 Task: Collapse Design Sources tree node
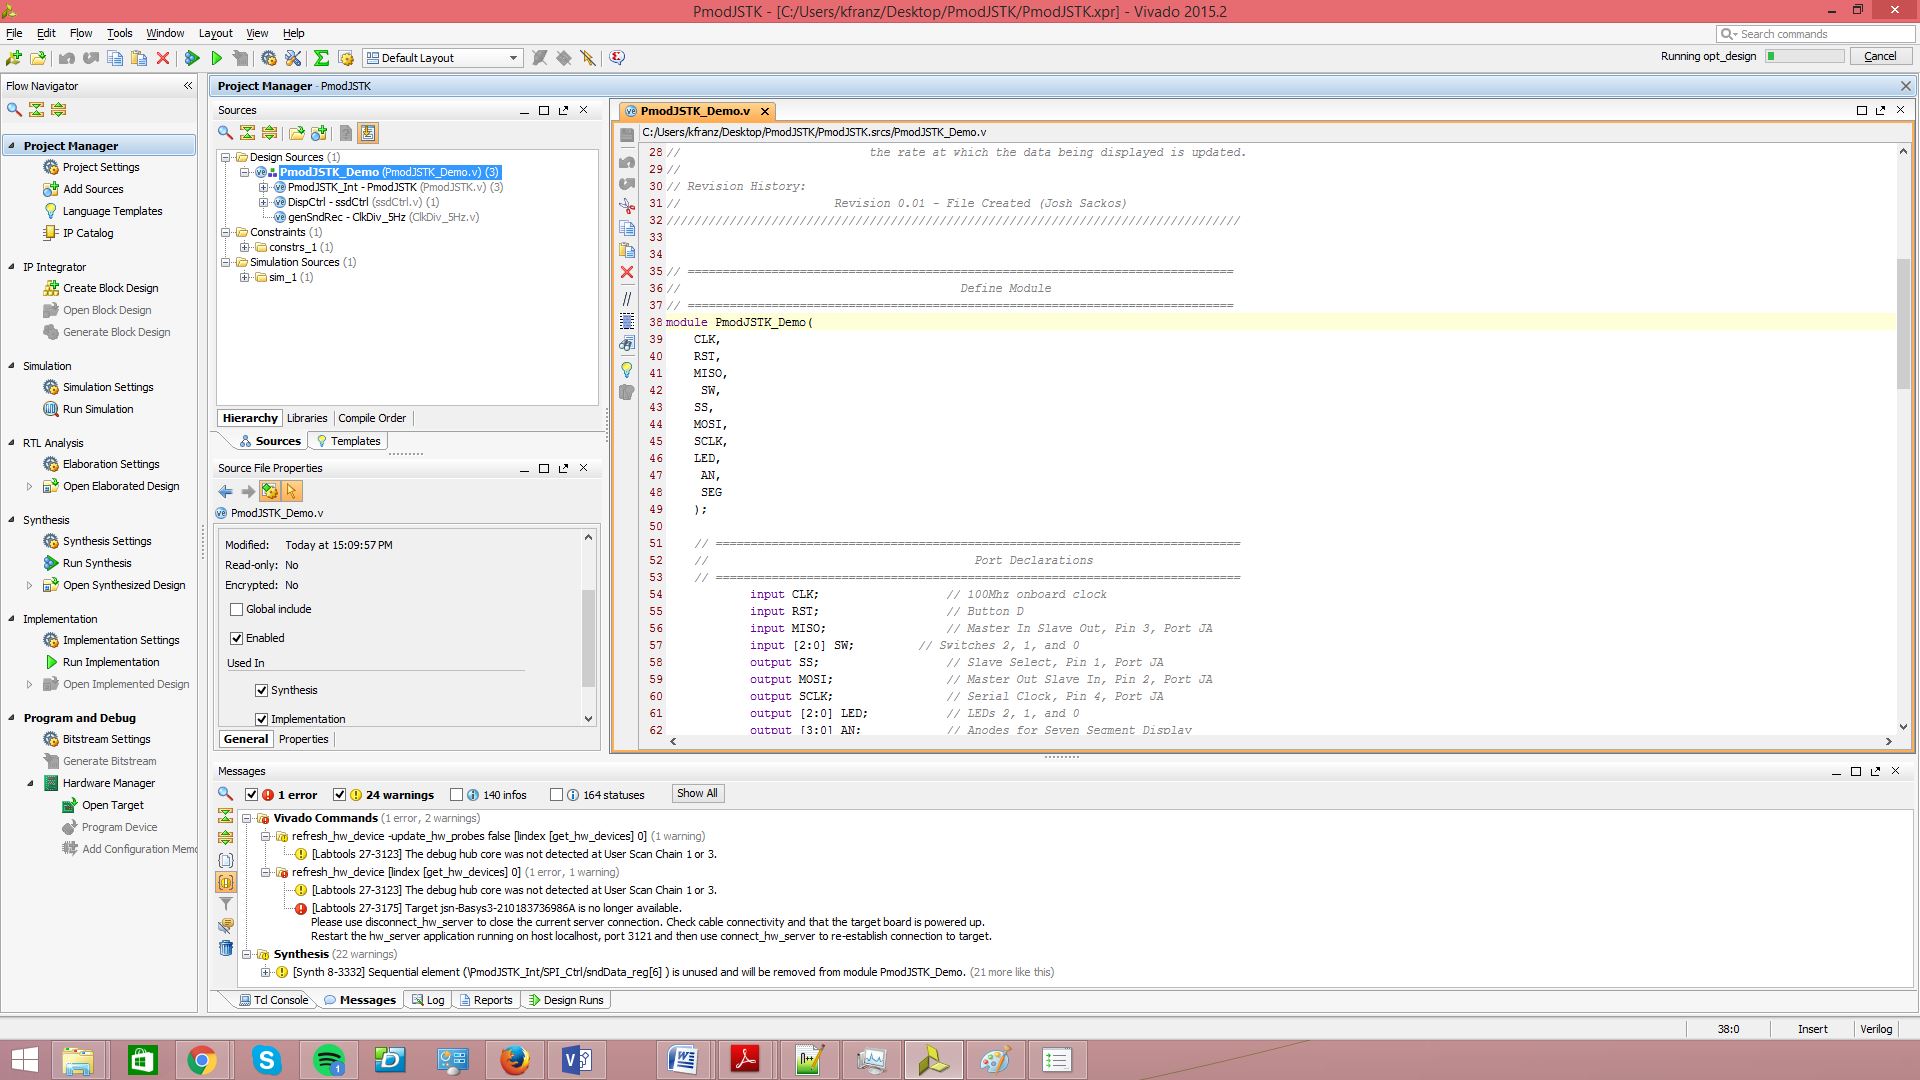coord(227,157)
